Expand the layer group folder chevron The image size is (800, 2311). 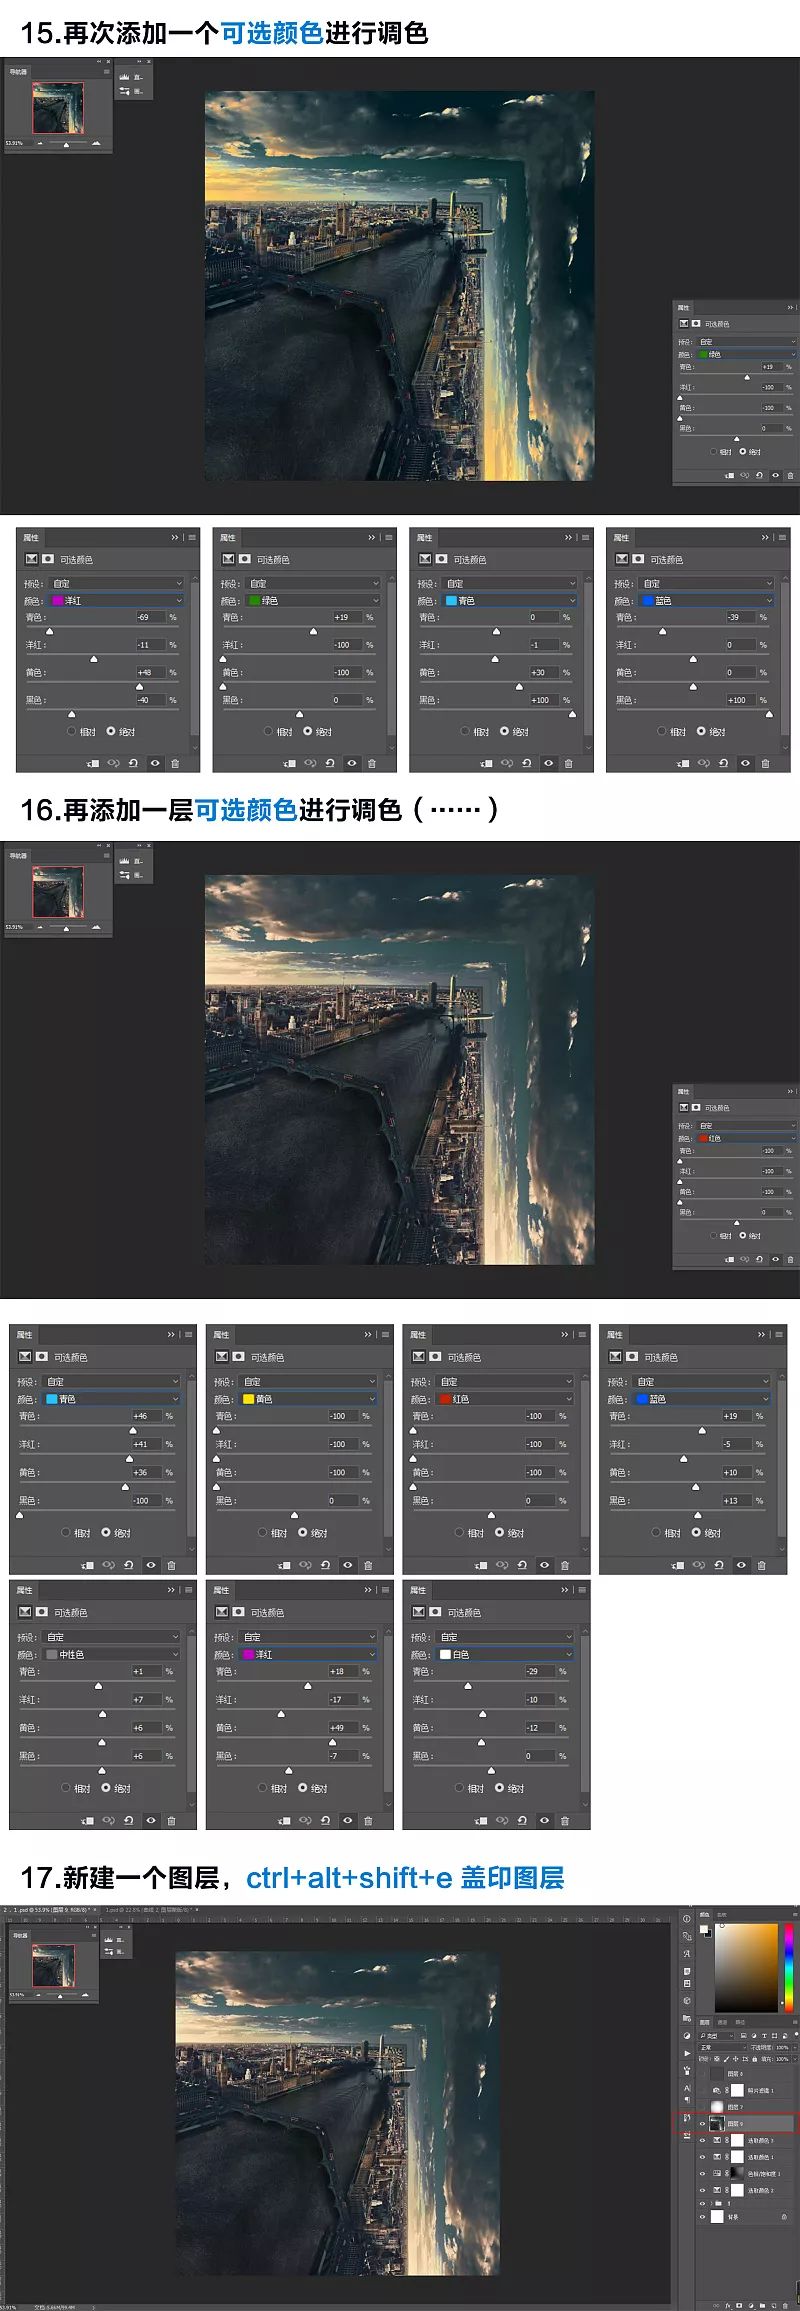pyautogui.click(x=709, y=2203)
